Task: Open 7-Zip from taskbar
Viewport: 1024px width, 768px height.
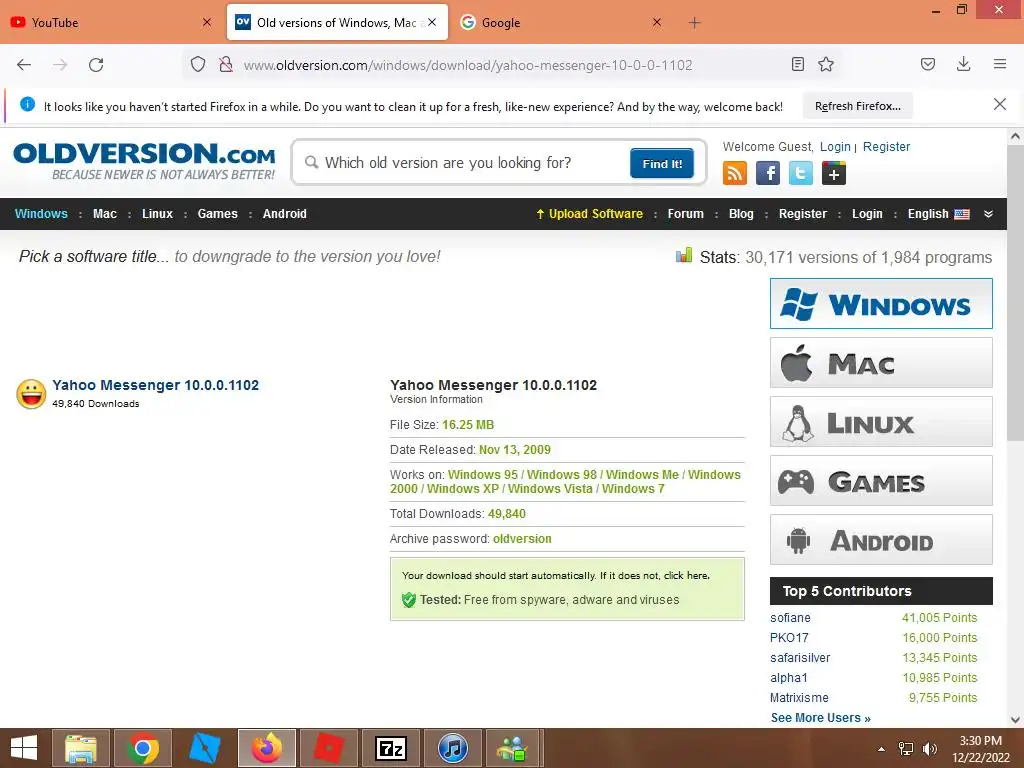Action: 391,748
